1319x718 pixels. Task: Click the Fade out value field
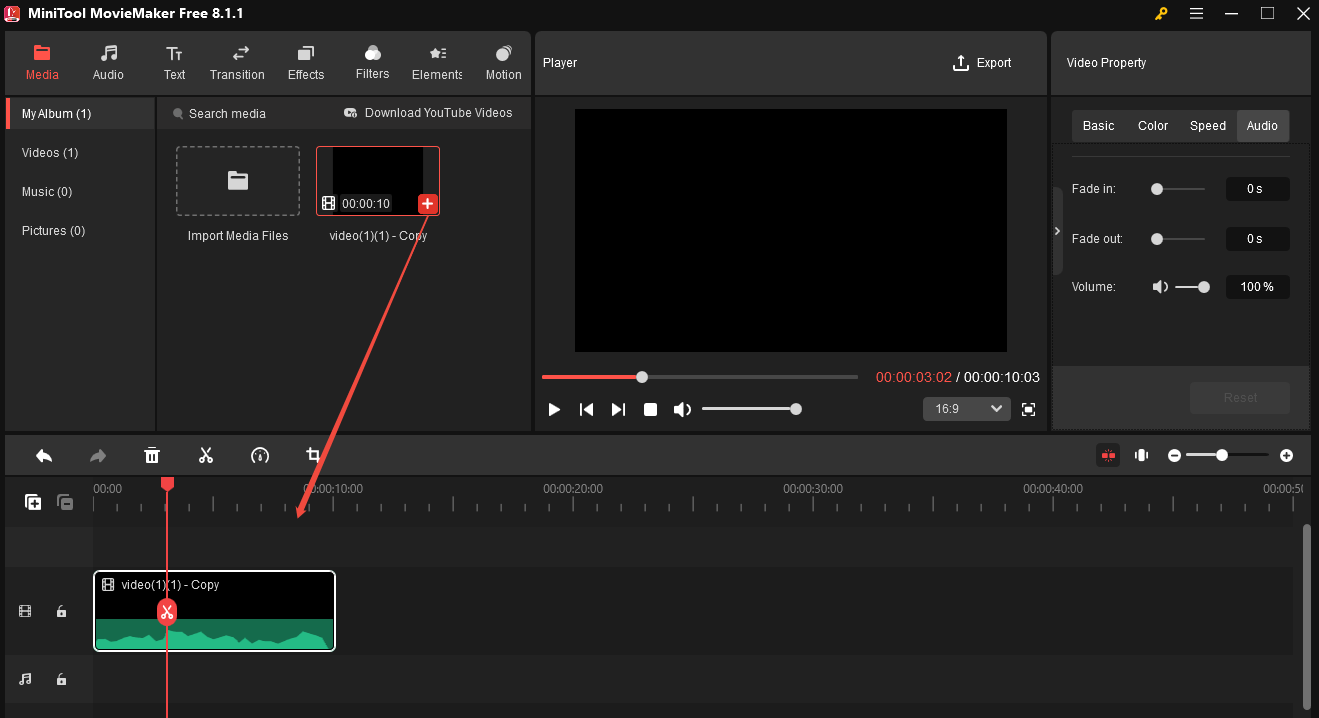1257,239
